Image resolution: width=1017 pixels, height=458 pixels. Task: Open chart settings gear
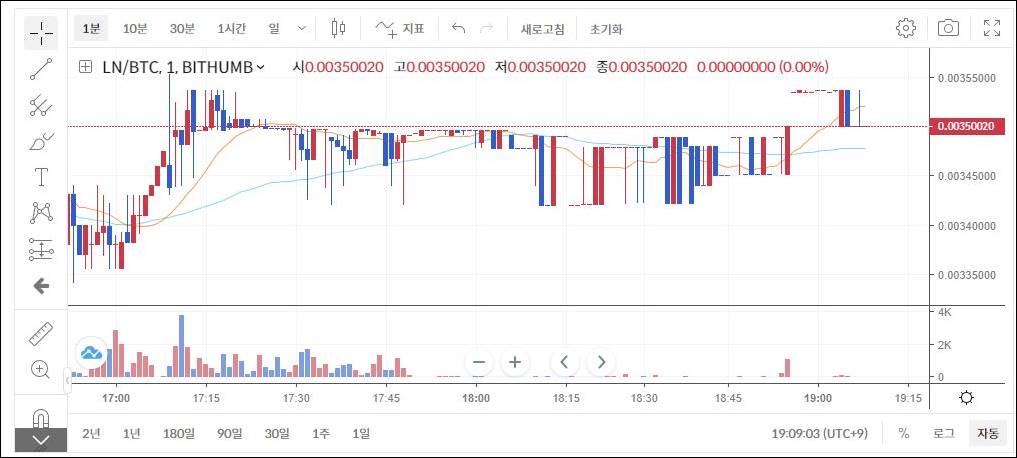coord(905,28)
